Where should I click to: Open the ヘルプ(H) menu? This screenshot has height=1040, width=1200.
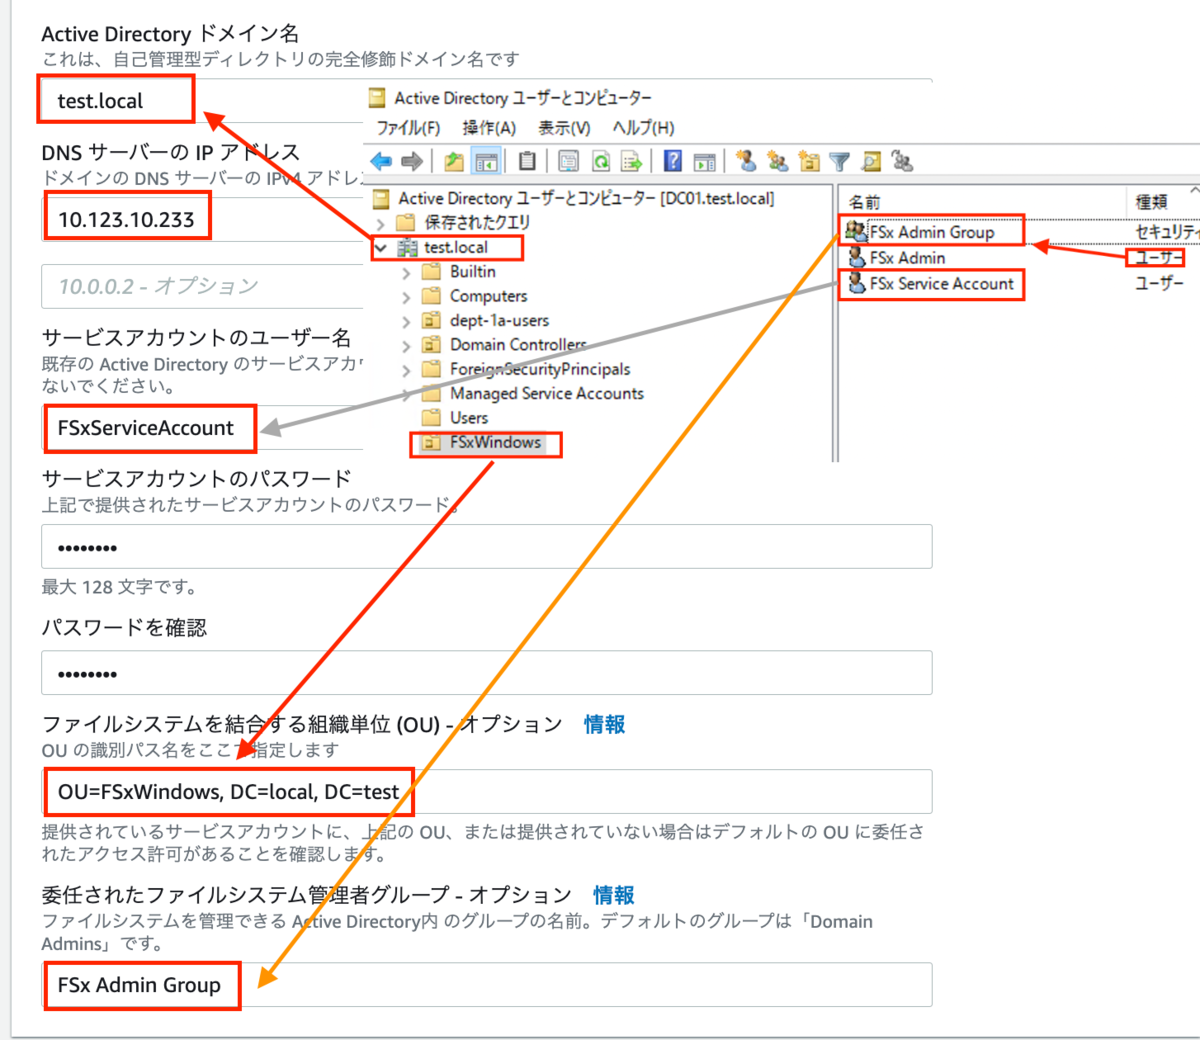point(643,128)
